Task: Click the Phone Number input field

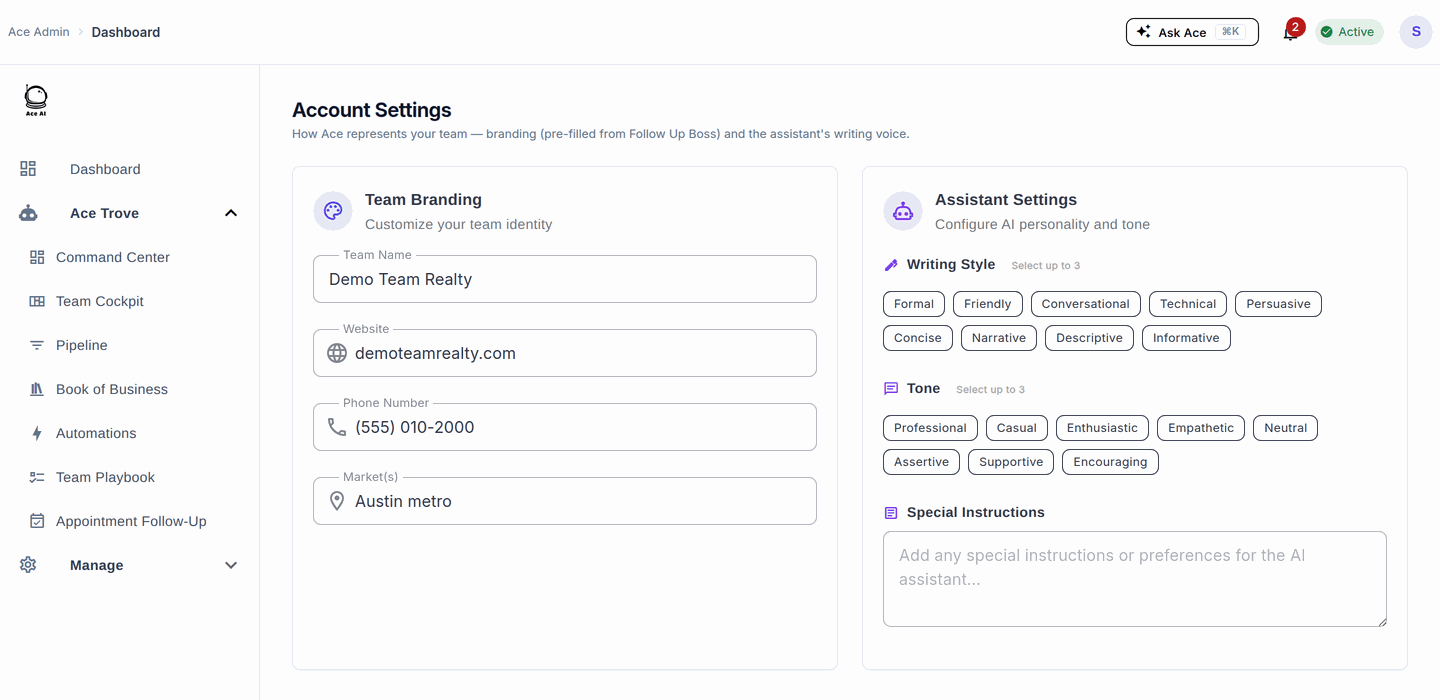Action: point(565,427)
